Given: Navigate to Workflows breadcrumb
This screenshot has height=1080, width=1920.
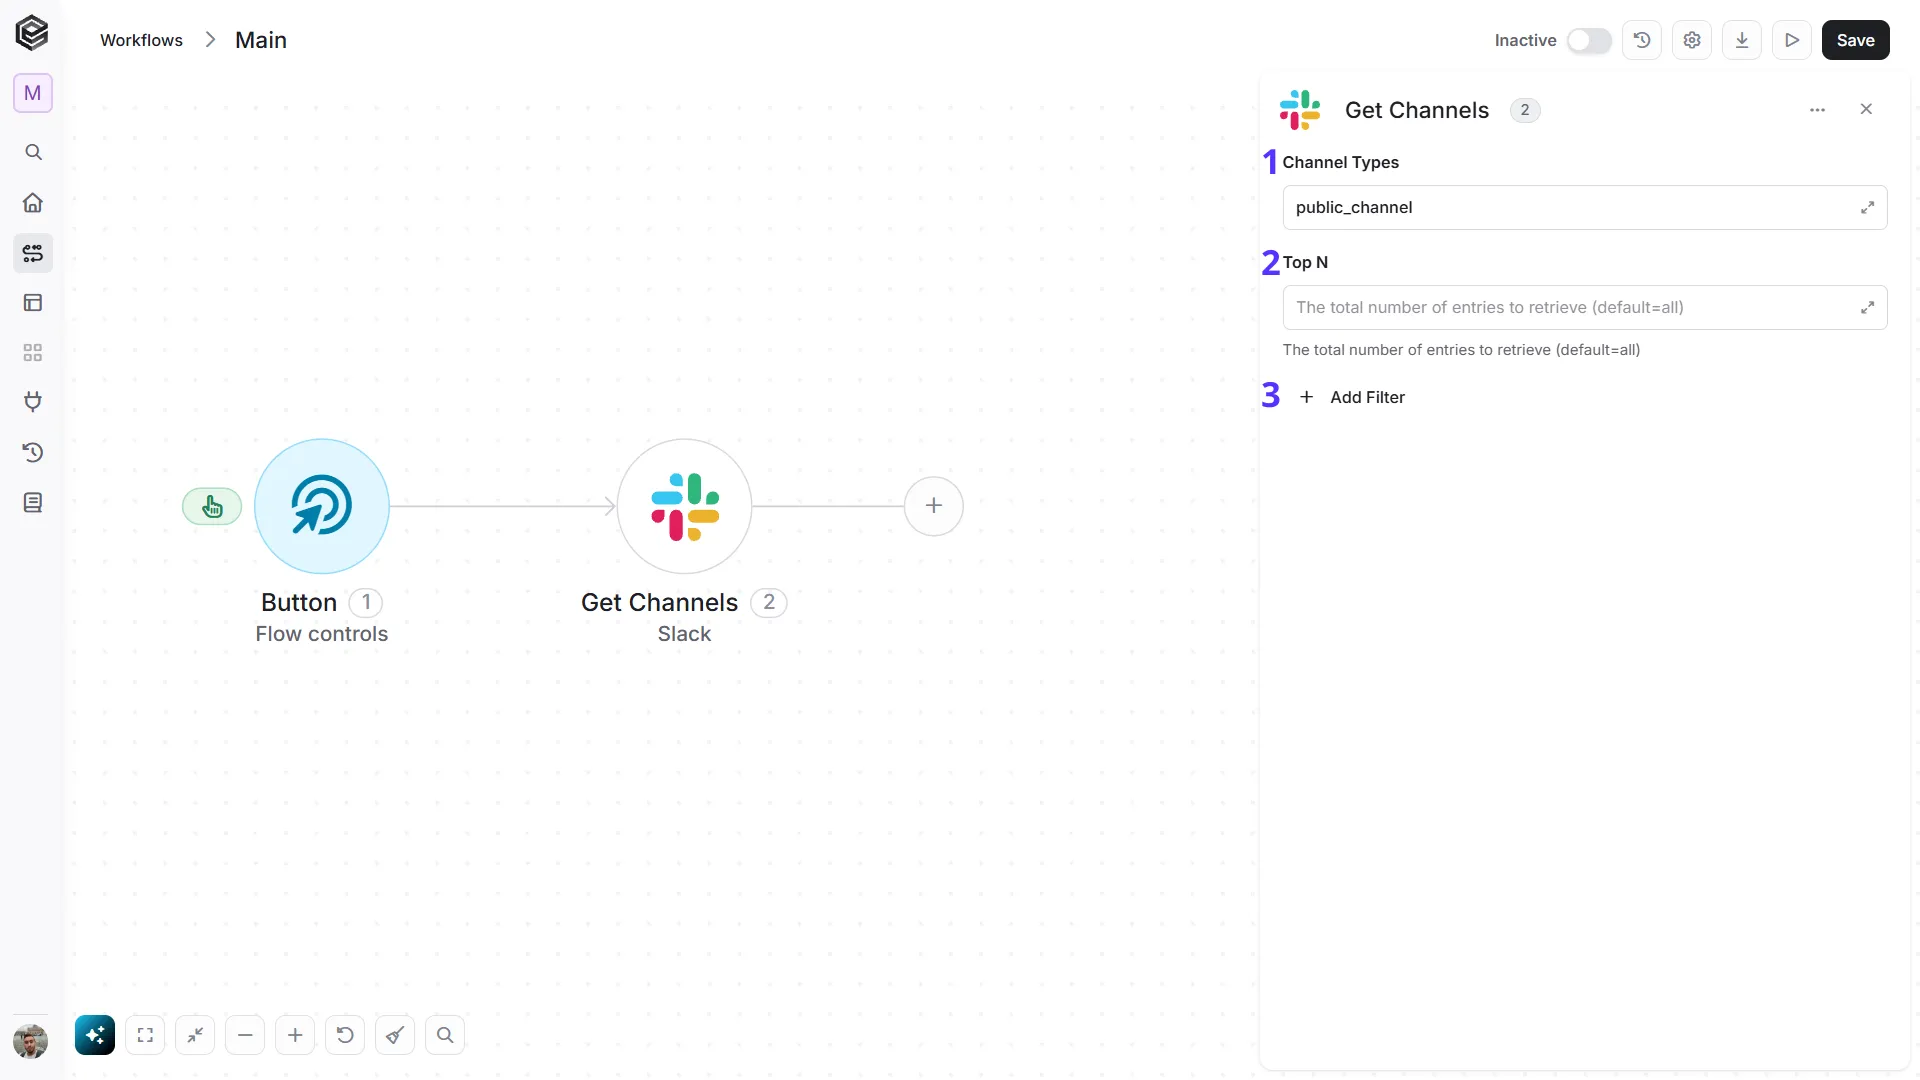Looking at the screenshot, I should [141, 40].
